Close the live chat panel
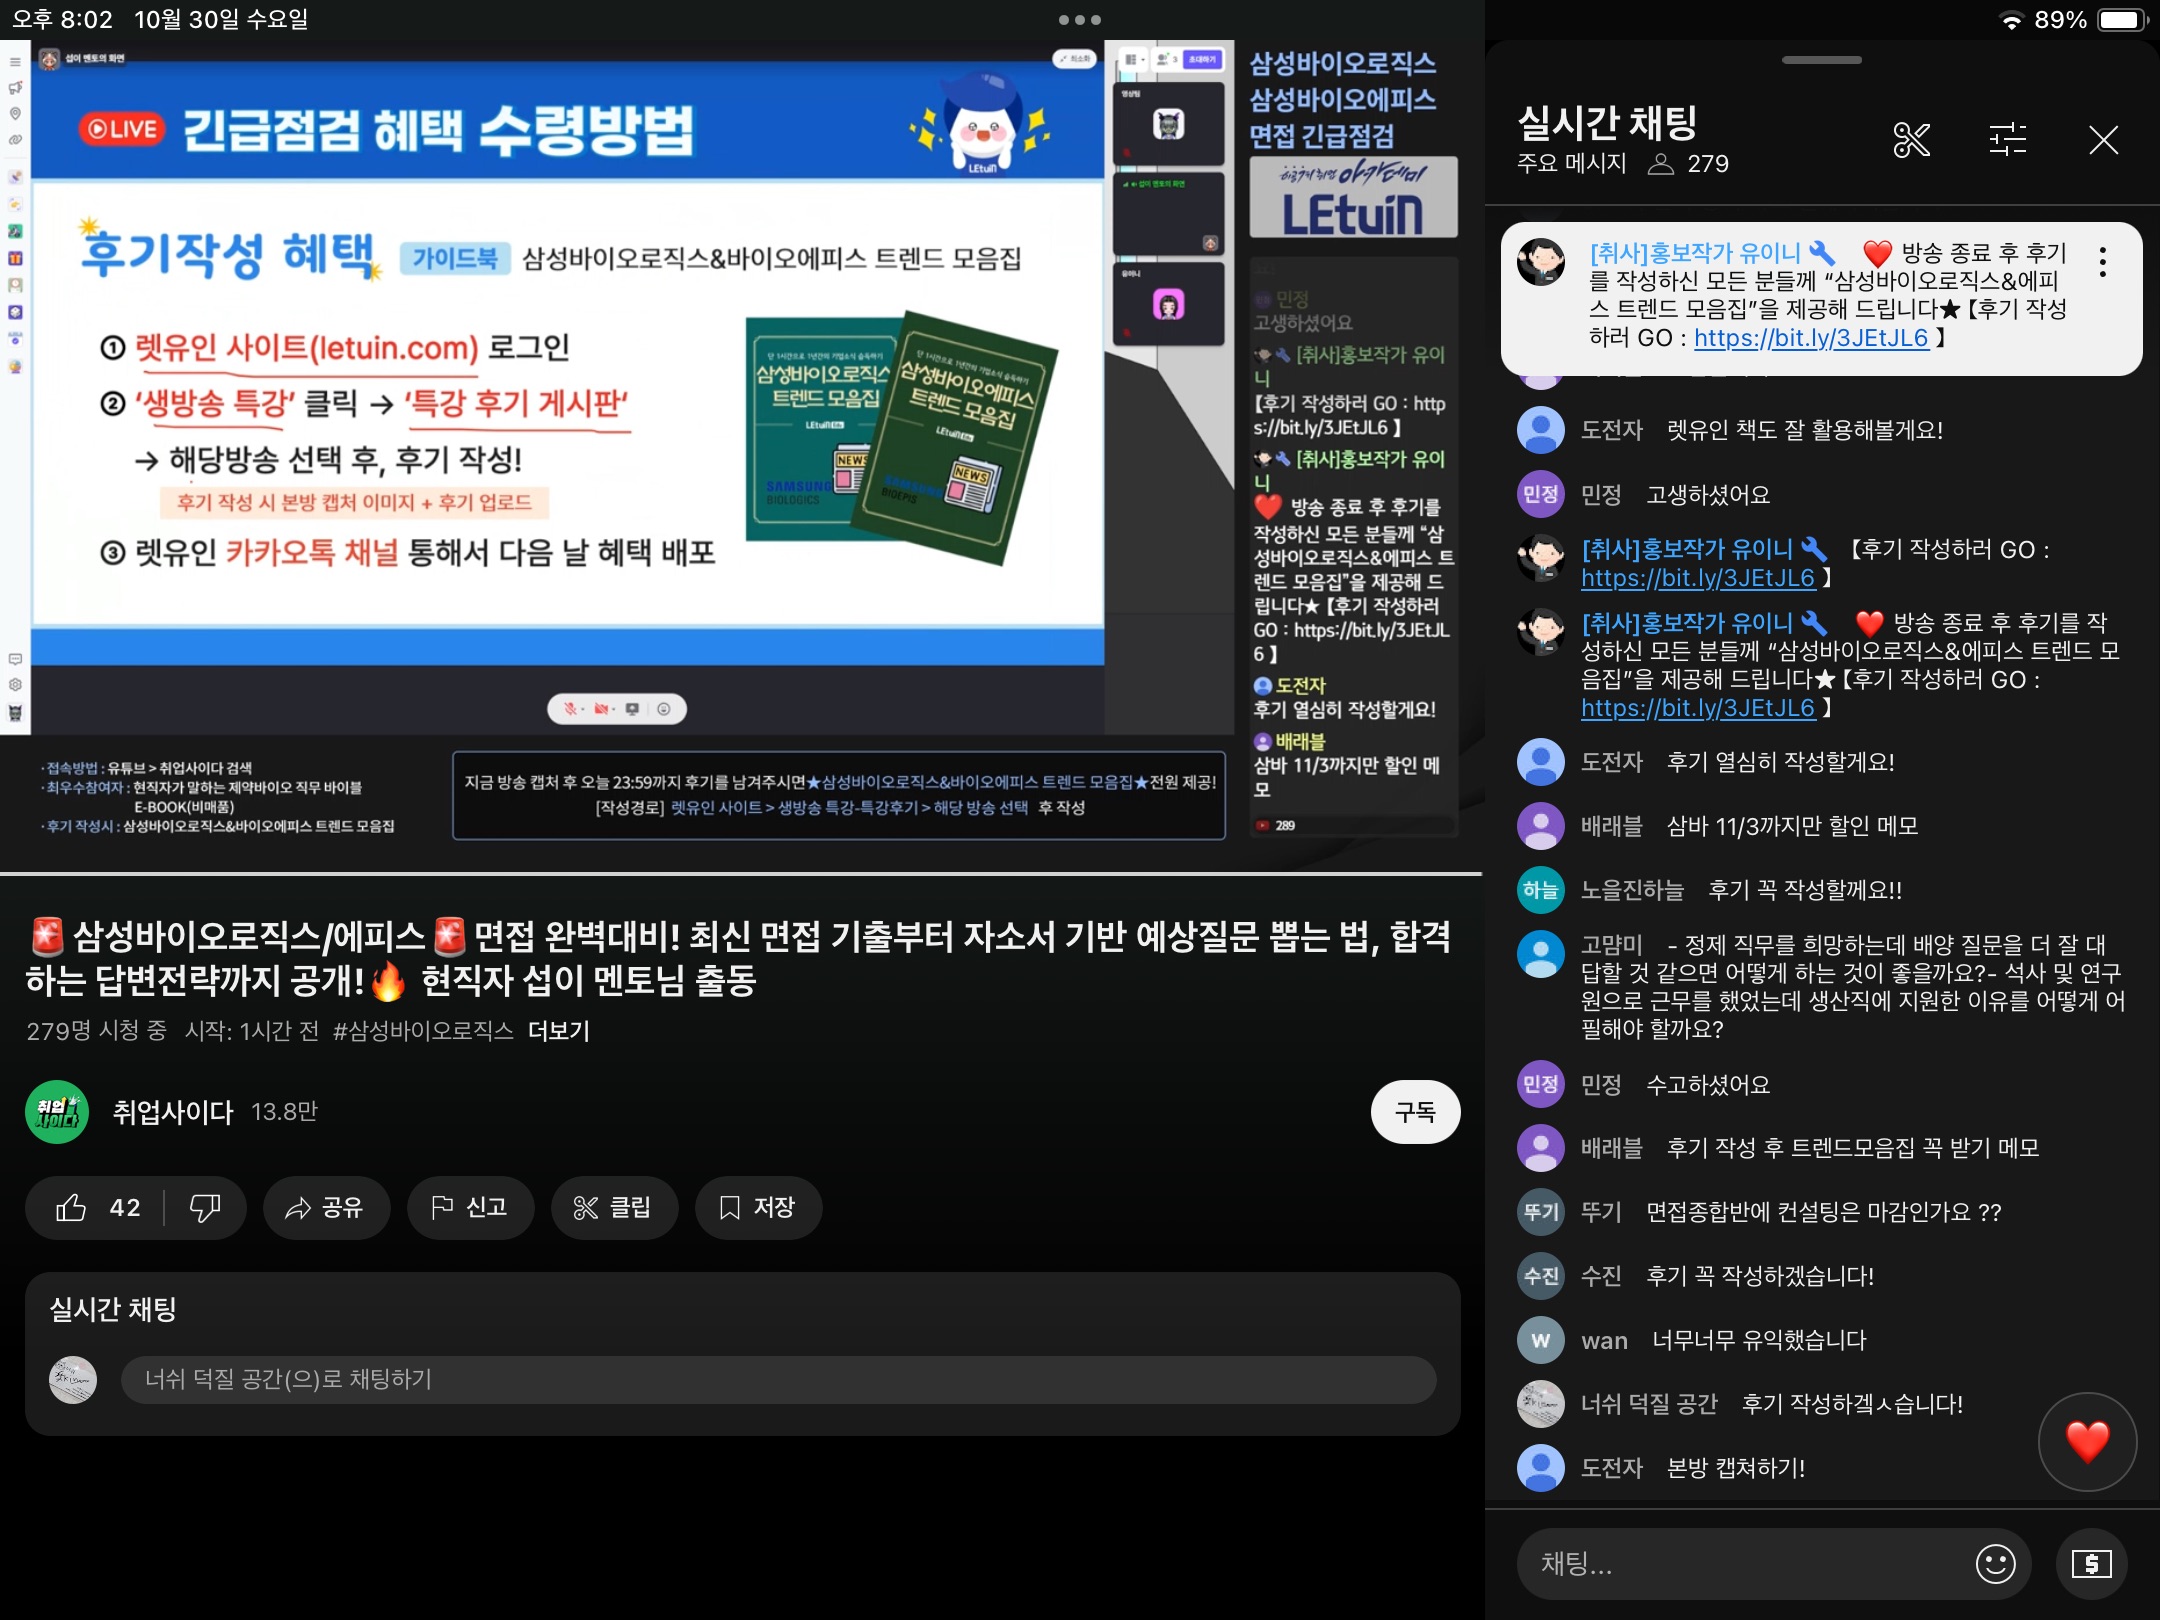The height and width of the screenshot is (1620, 2160). click(x=2103, y=140)
